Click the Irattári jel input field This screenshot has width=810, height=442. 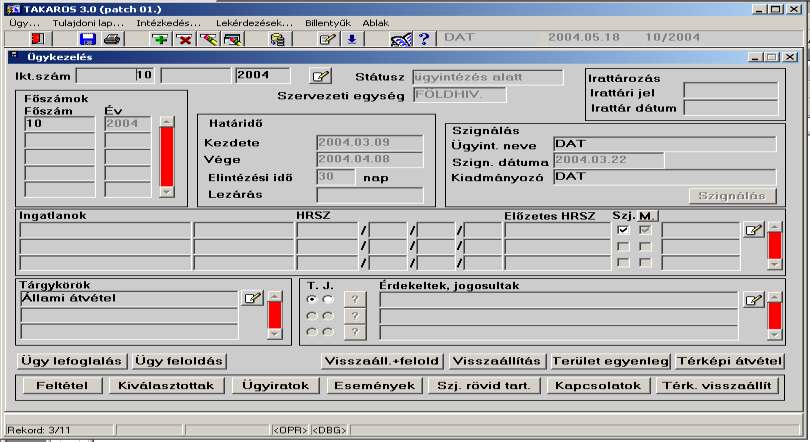coord(731,91)
